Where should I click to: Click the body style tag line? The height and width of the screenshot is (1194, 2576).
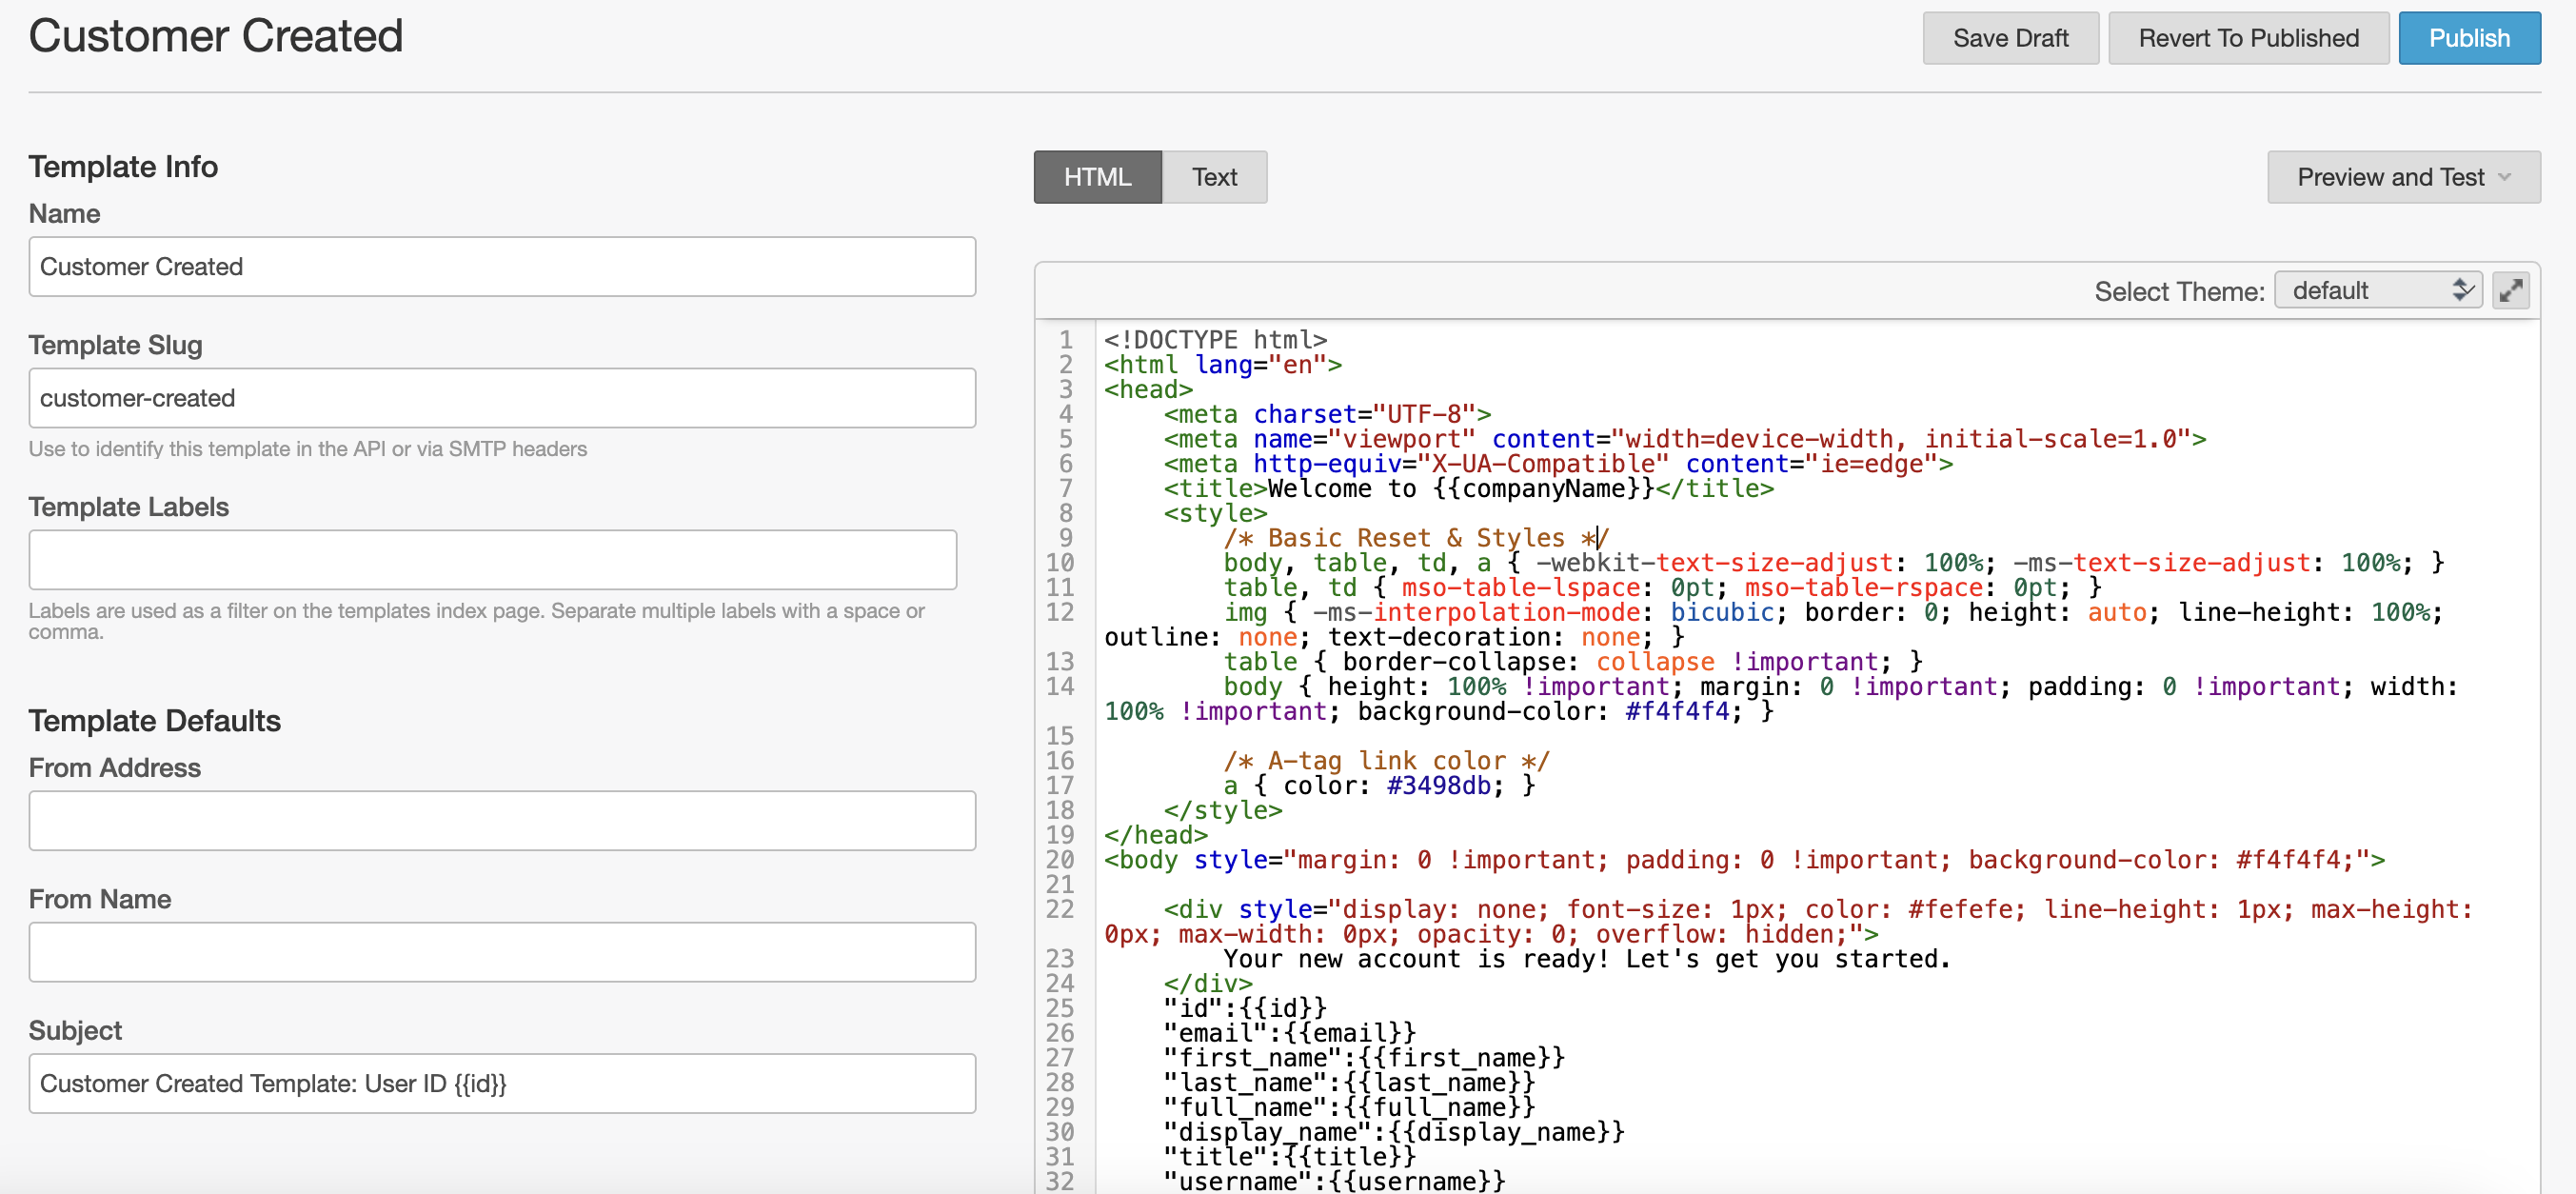(1744, 860)
